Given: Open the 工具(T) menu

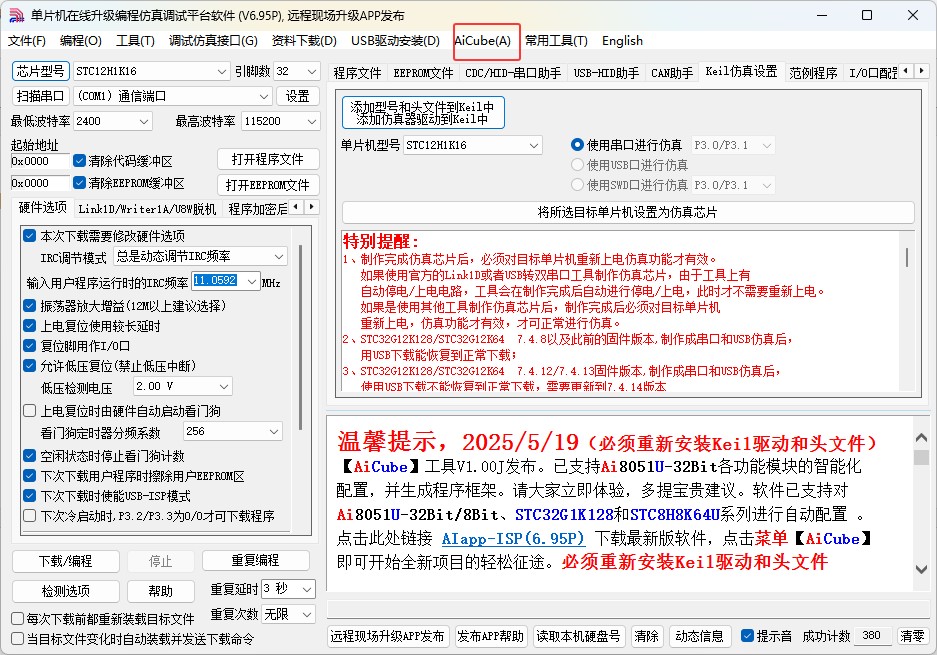Looking at the screenshot, I should point(135,41).
